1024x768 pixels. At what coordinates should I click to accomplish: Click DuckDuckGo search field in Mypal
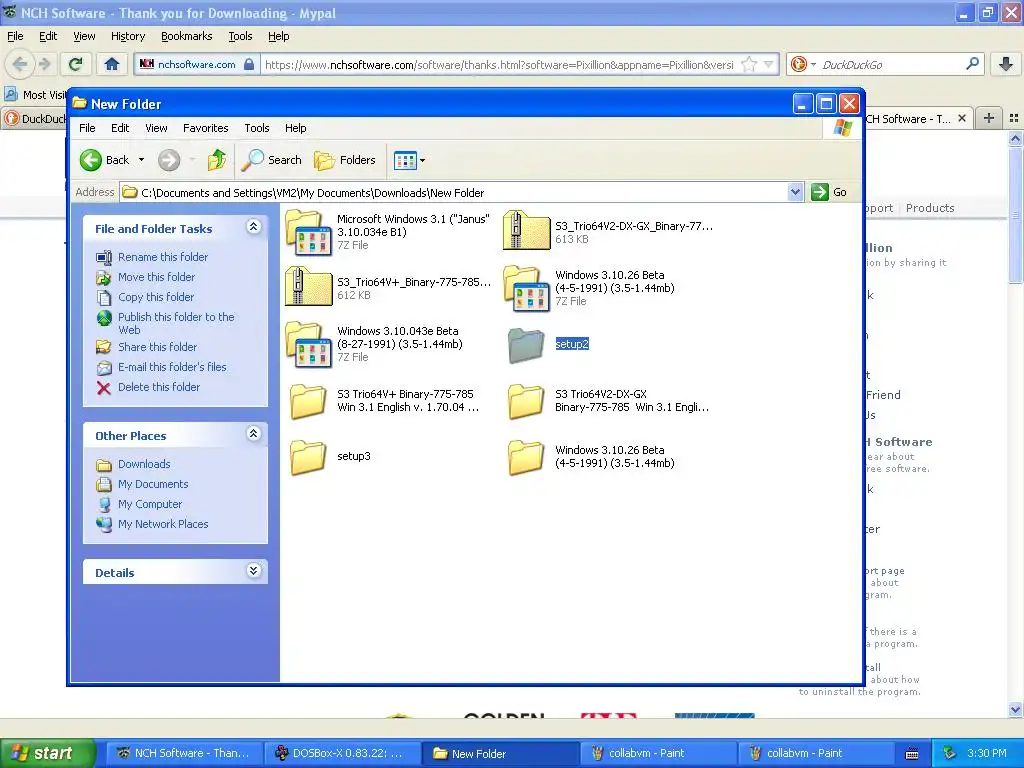pyautogui.click(x=889, y=65)
